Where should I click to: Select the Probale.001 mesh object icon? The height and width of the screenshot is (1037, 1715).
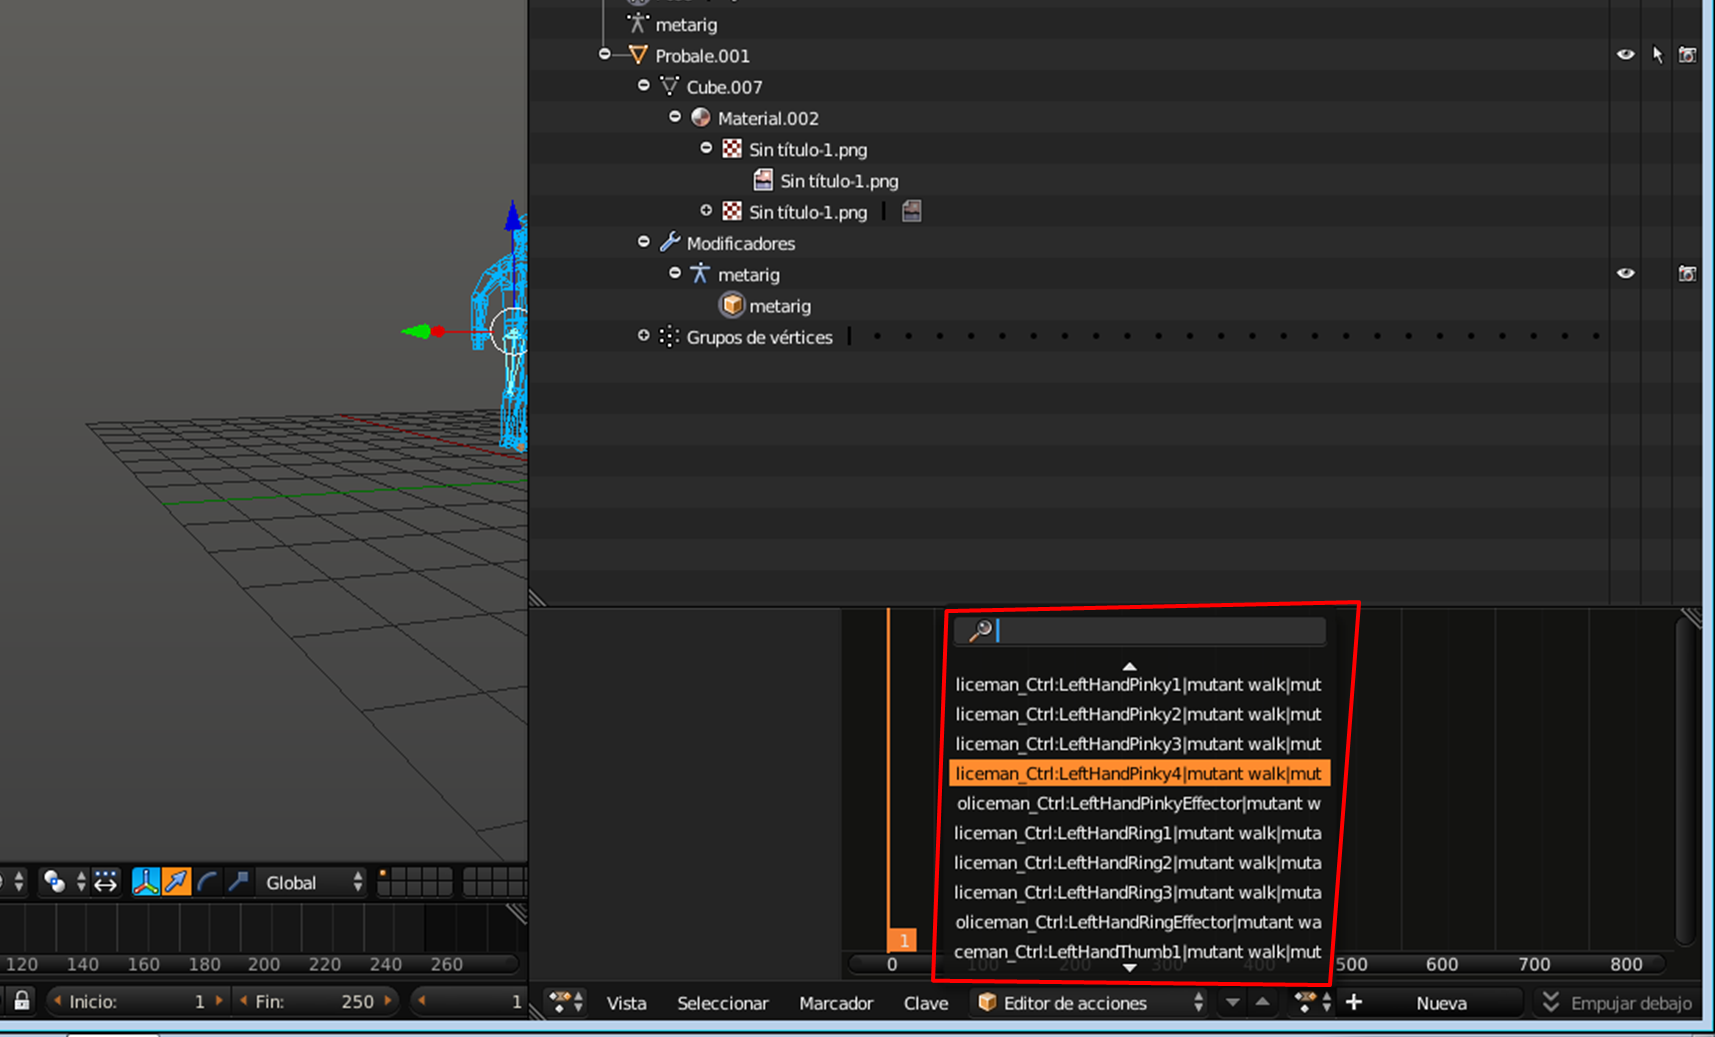638,55
